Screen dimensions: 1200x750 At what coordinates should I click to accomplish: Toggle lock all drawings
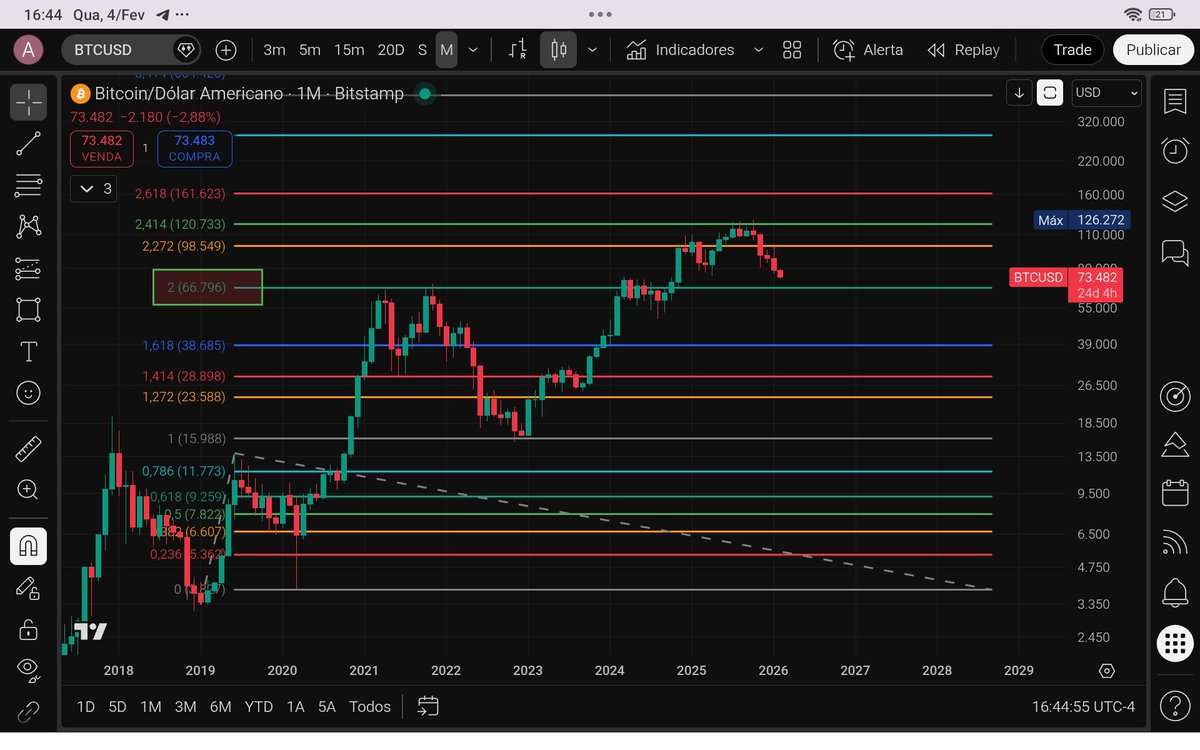pyautogui.click(x=29, y=629)
